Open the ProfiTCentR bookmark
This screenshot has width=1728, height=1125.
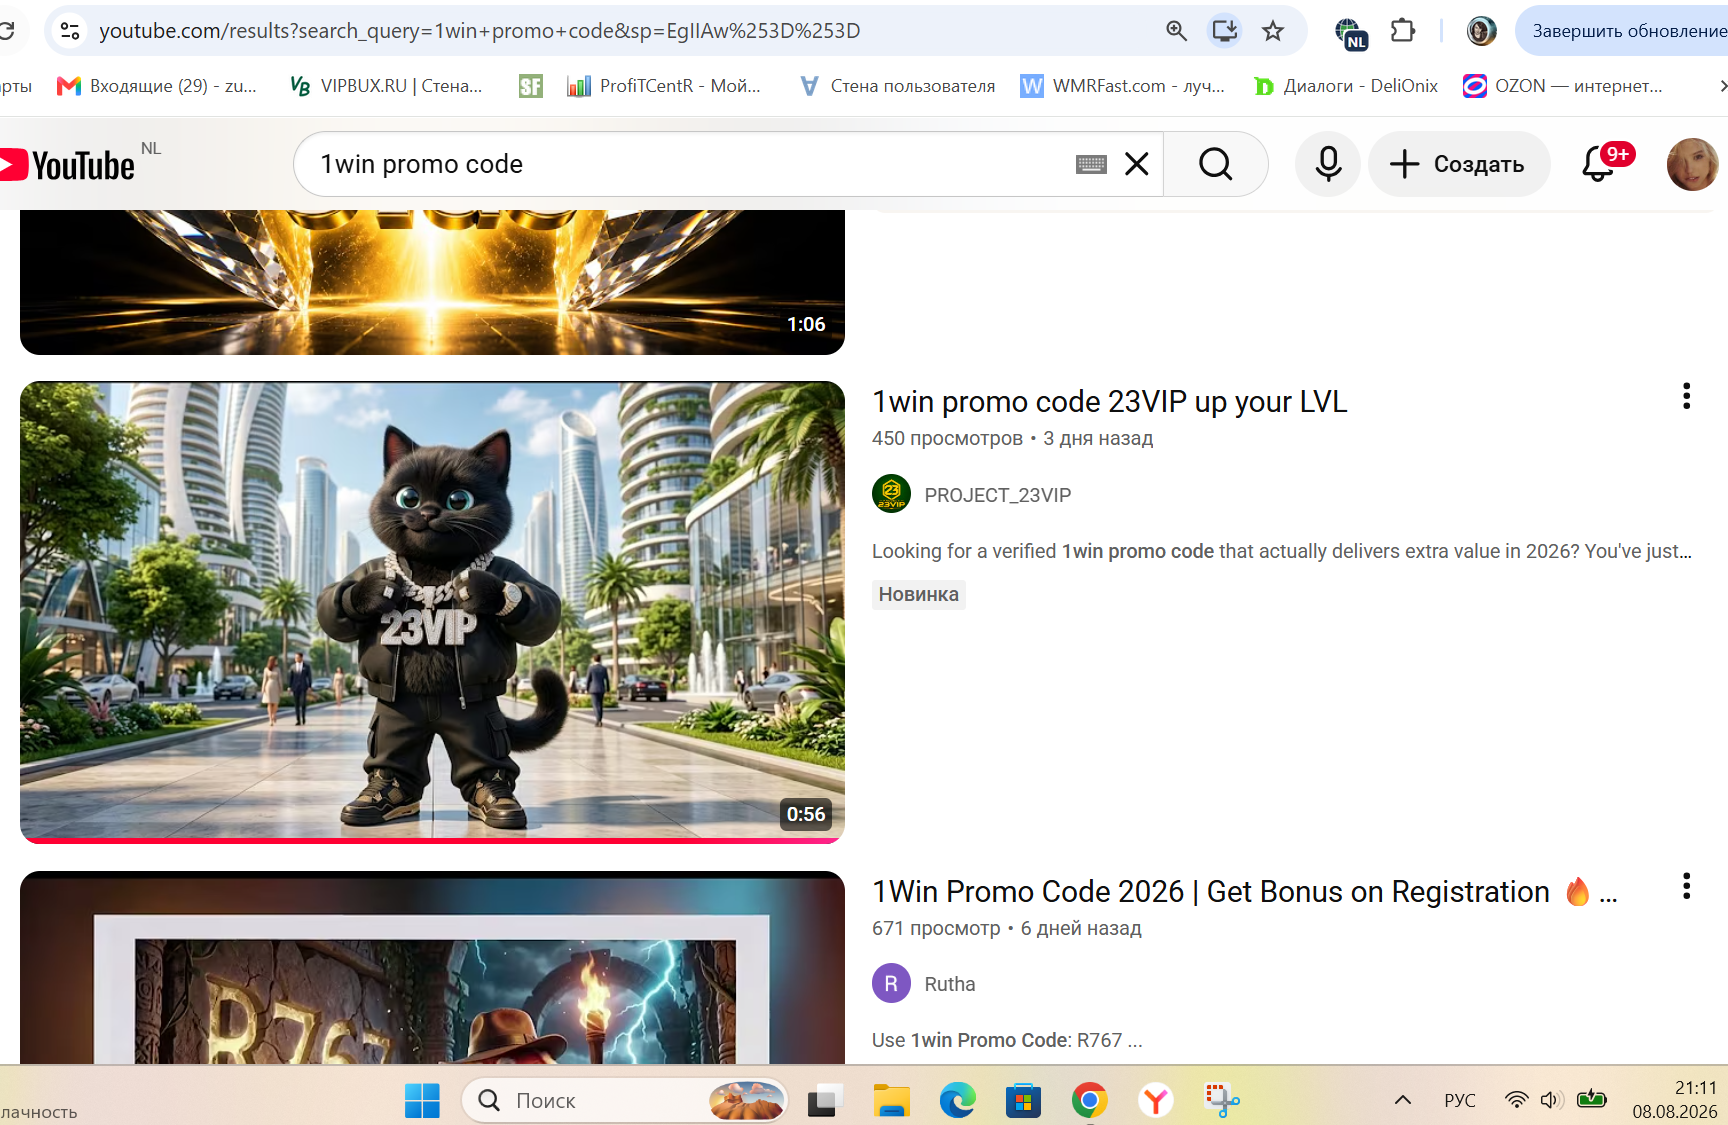pos(664,86)
